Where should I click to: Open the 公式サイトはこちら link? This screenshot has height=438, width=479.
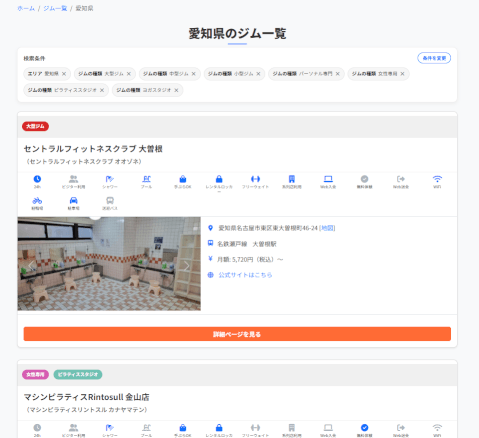(245, 275)
